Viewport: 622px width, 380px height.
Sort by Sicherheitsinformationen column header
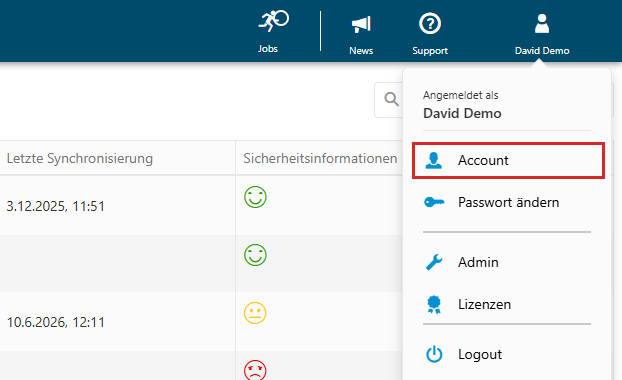pyautogui.click(x=320, y=159)
